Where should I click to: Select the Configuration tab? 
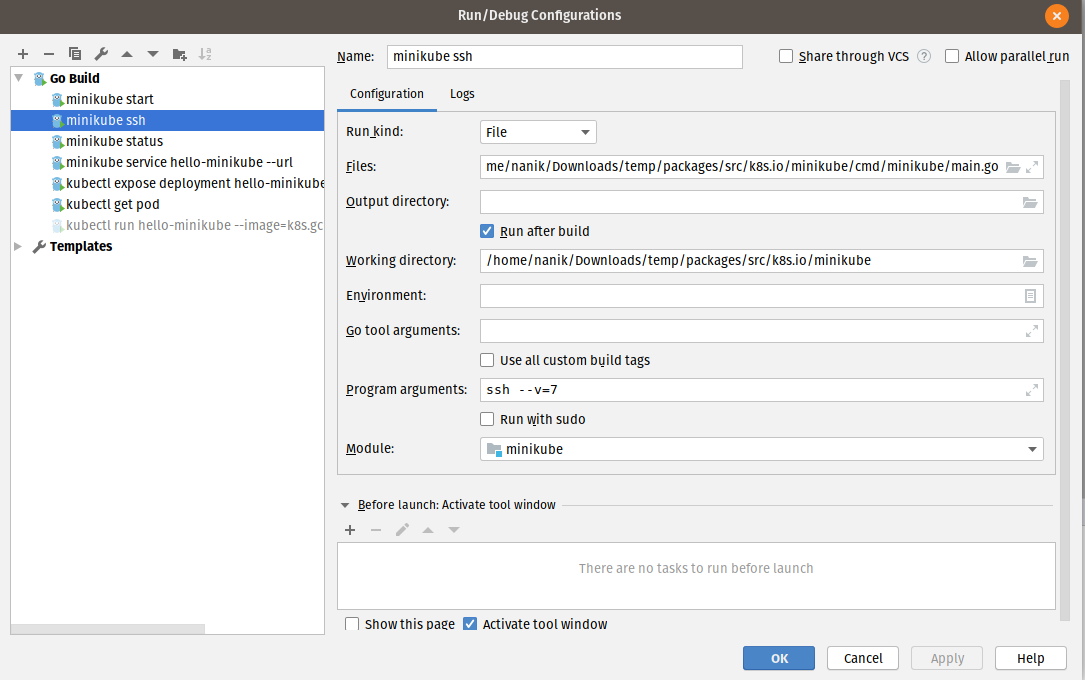(387, 94)
